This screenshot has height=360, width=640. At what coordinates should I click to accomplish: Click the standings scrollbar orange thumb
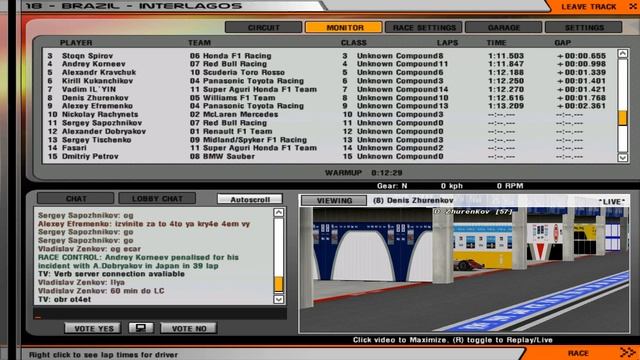click(622, 118)
